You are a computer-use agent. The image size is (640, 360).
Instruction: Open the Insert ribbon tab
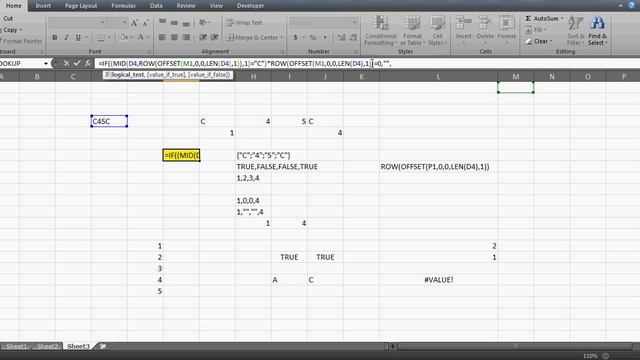tap(43, 6)
